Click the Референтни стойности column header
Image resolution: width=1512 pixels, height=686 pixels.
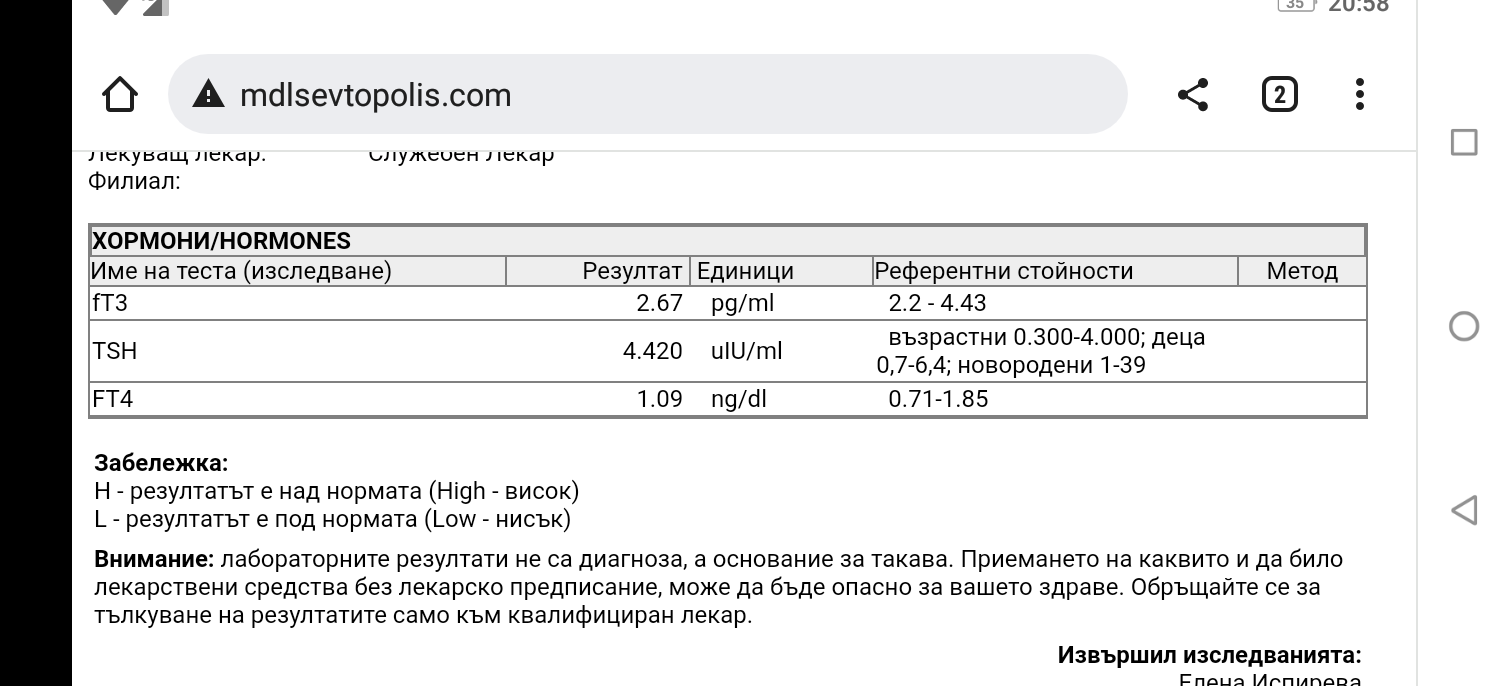(1003, 271)
